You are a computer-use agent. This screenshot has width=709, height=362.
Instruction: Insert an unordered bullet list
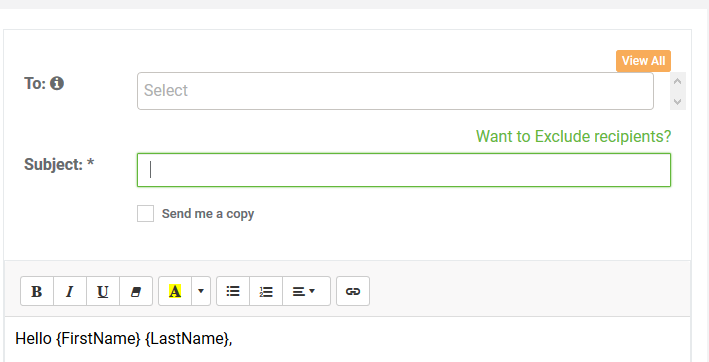[233, 291]
